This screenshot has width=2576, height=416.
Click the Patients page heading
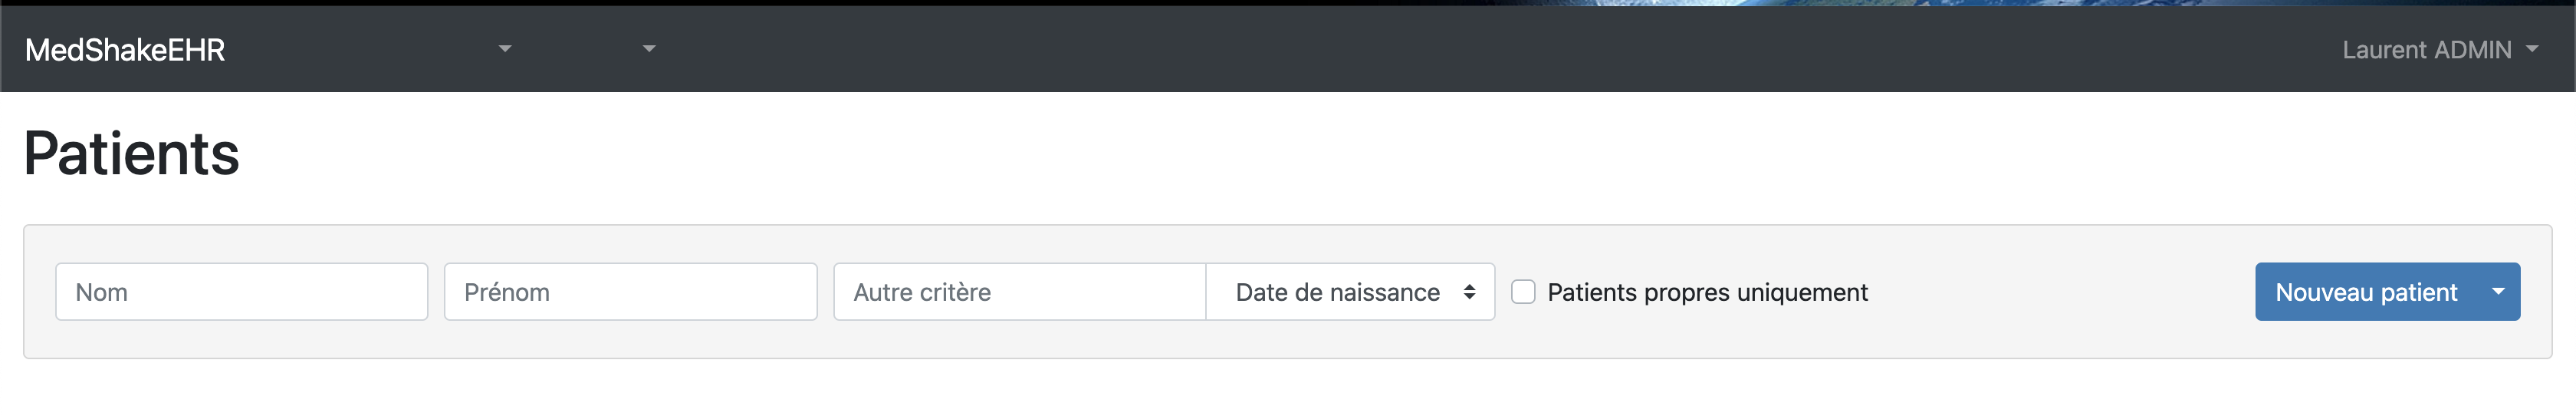tap(131, 154)
